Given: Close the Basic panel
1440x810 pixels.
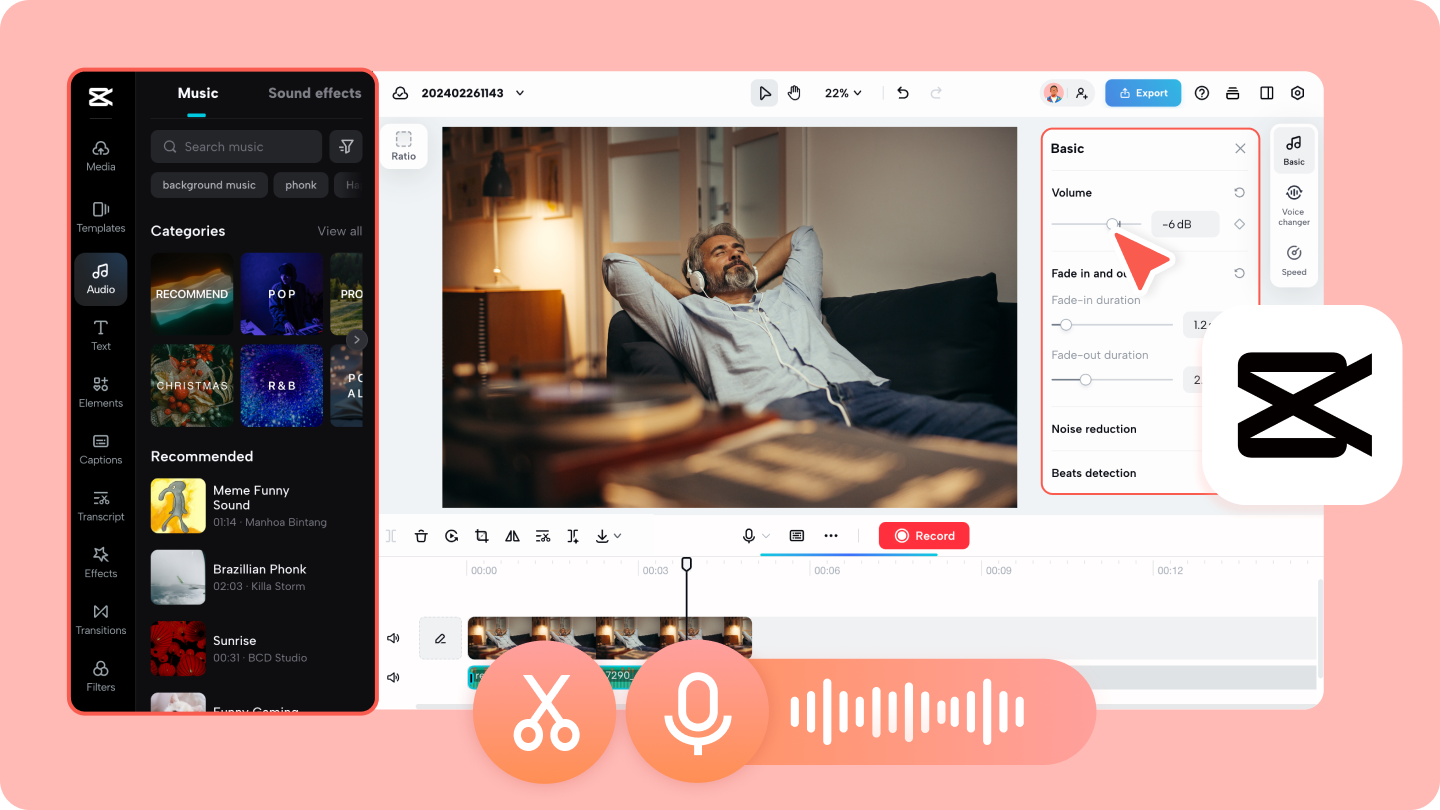Looking at the screenshot, I should pyautogui.click(x=1240, y=149).
